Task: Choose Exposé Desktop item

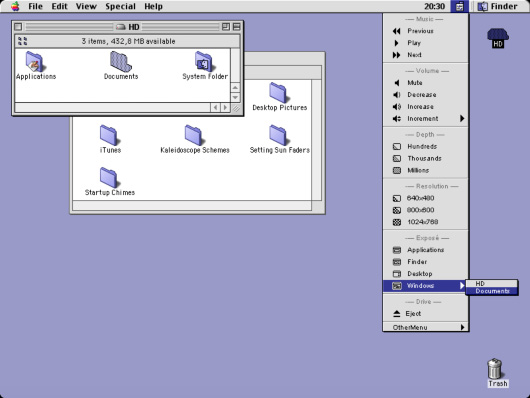Action: [x=426, y=274]
